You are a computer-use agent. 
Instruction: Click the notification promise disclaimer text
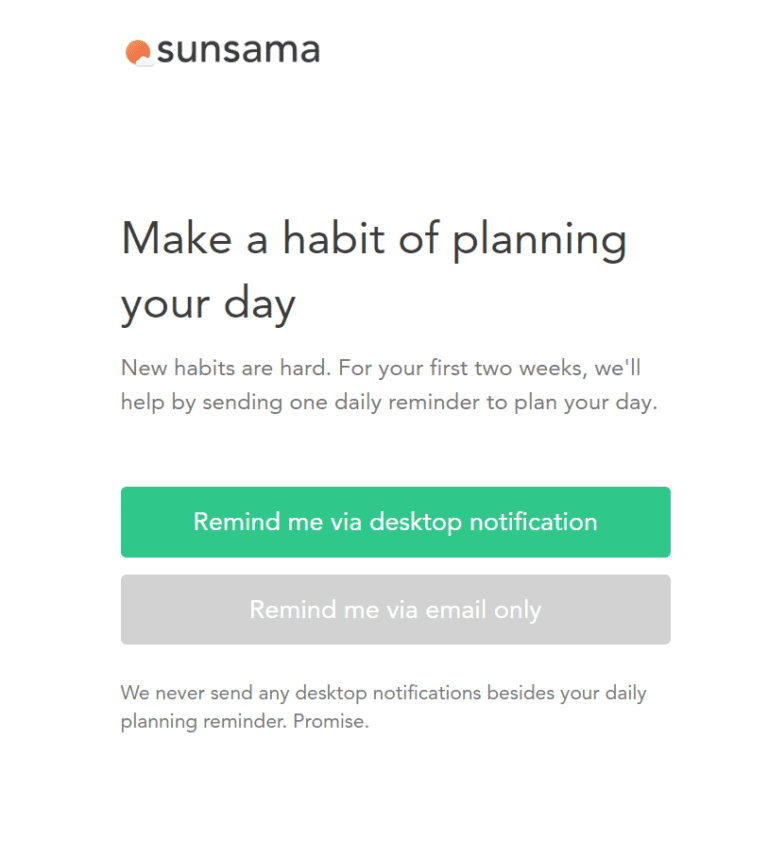pyautogui.click(x=384, y=706)
